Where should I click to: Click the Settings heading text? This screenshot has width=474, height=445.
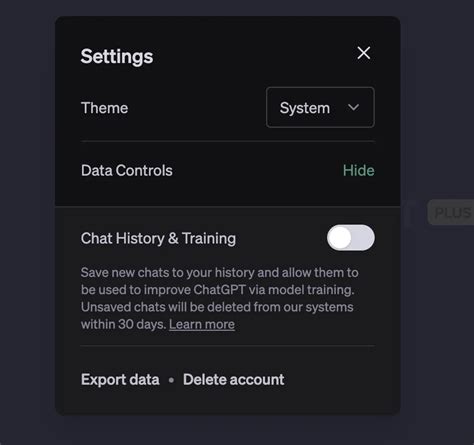(x=117, y=56)
